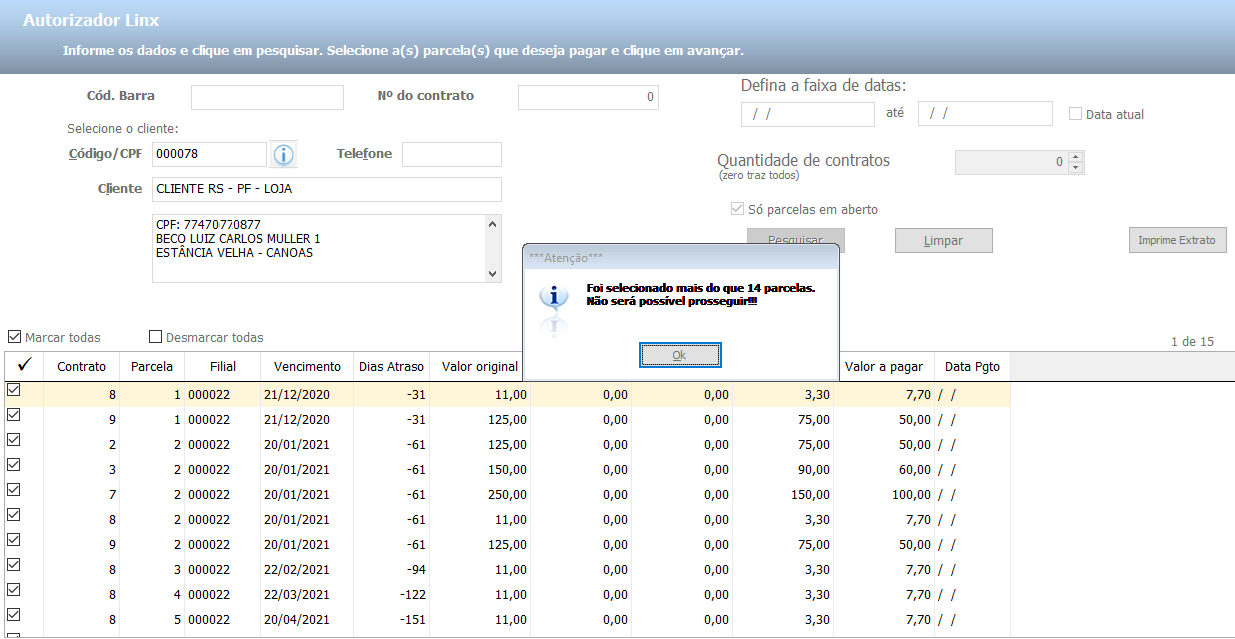
Task: Click the '1 de 15' record counter
Action: point(1192,341)
